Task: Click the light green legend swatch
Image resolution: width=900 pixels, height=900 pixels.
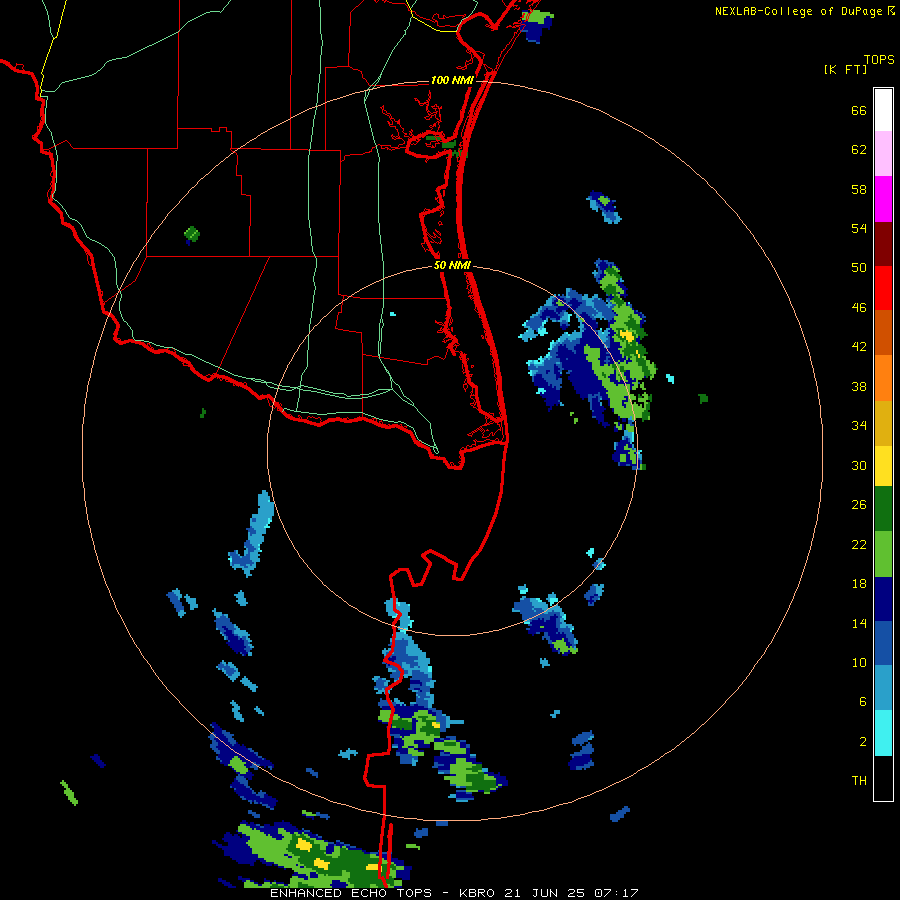Action: click(x=883, y=554)
